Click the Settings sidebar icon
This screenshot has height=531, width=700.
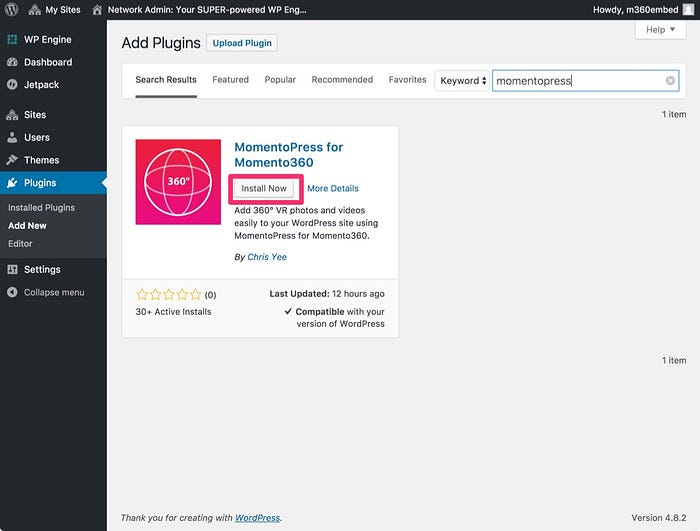click(12, 269)
